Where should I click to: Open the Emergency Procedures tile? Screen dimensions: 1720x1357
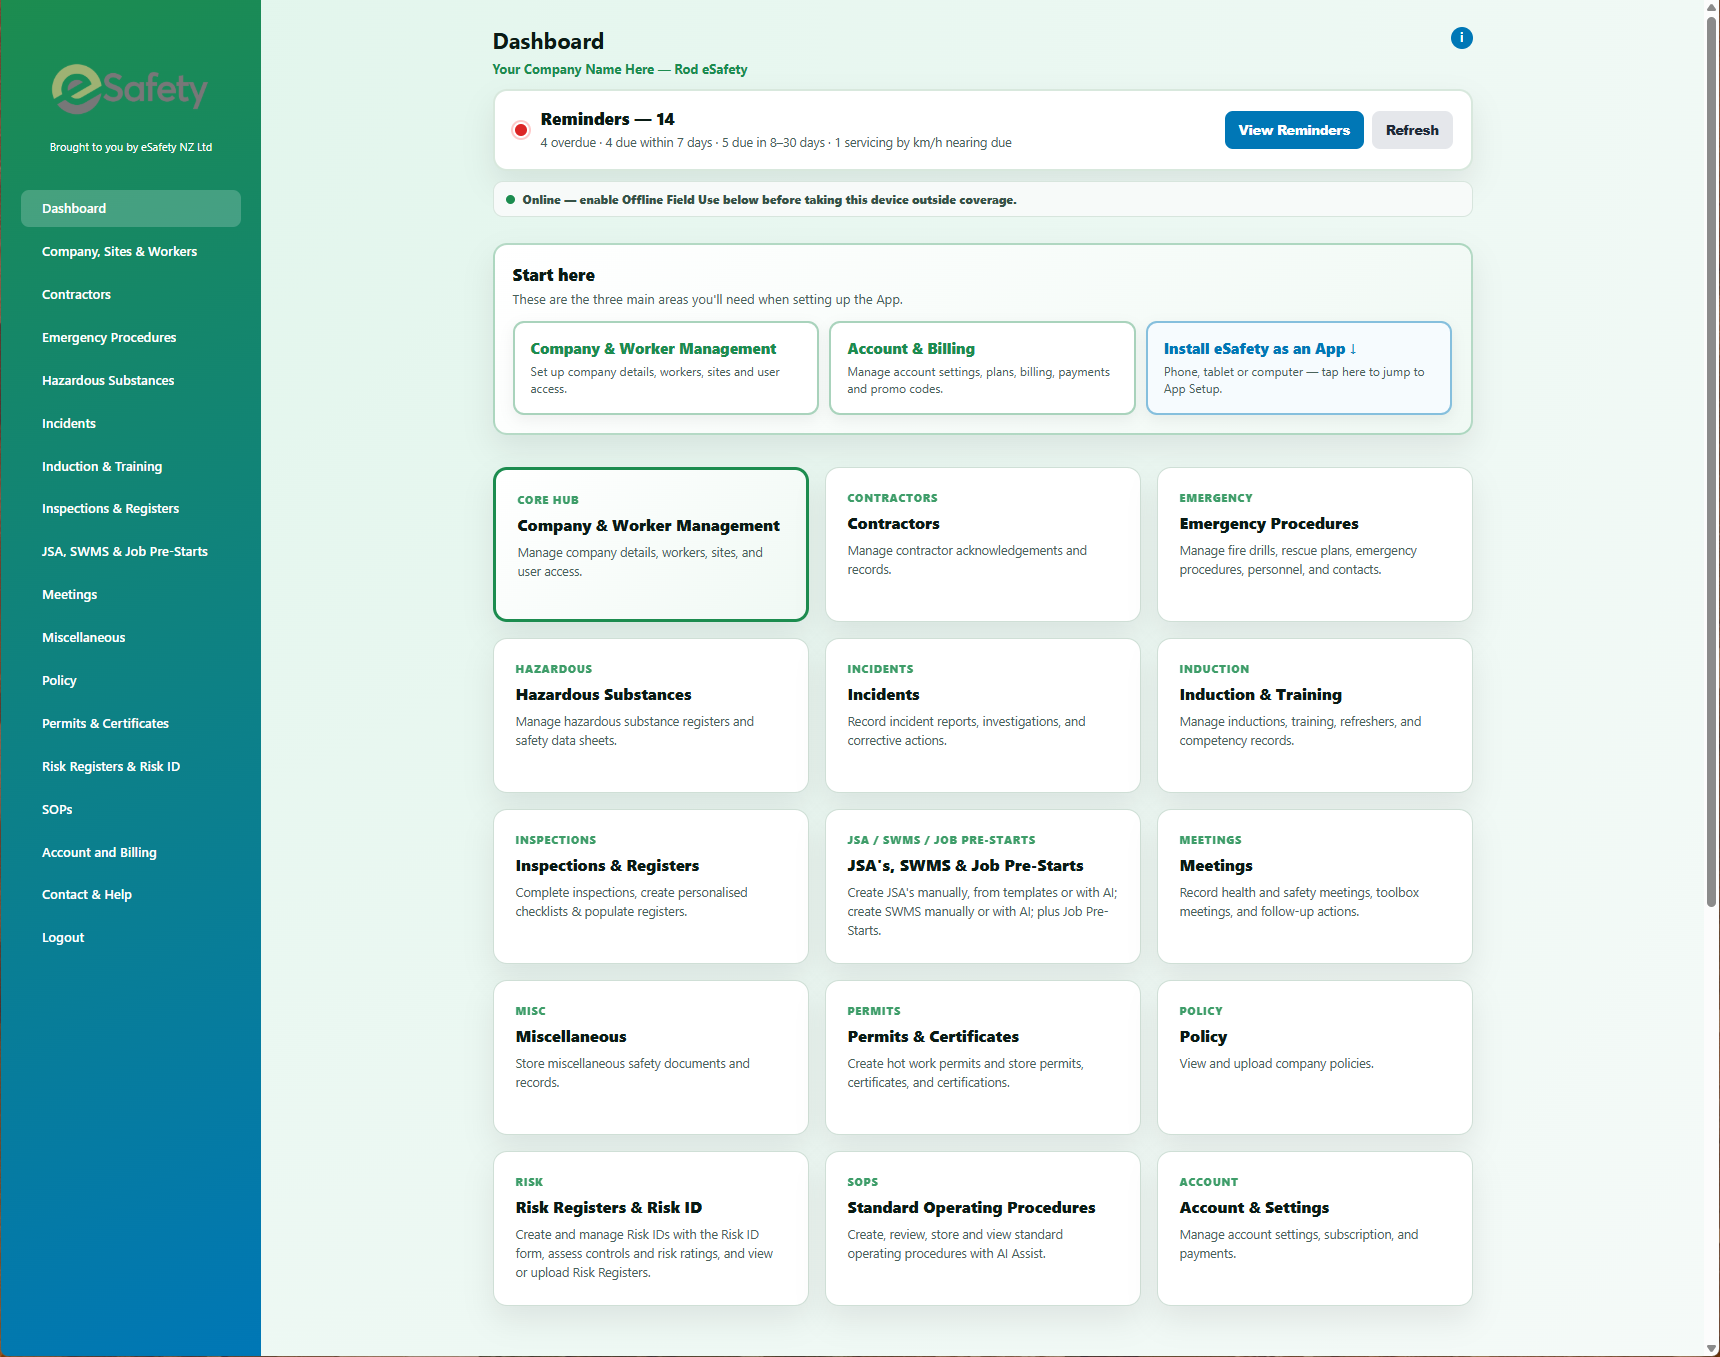(1315, 544)
